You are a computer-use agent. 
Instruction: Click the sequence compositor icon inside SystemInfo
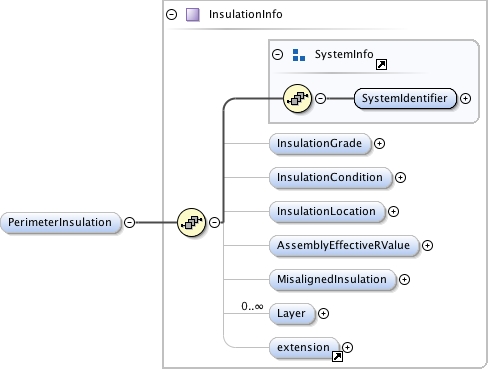tap(297, 98)
